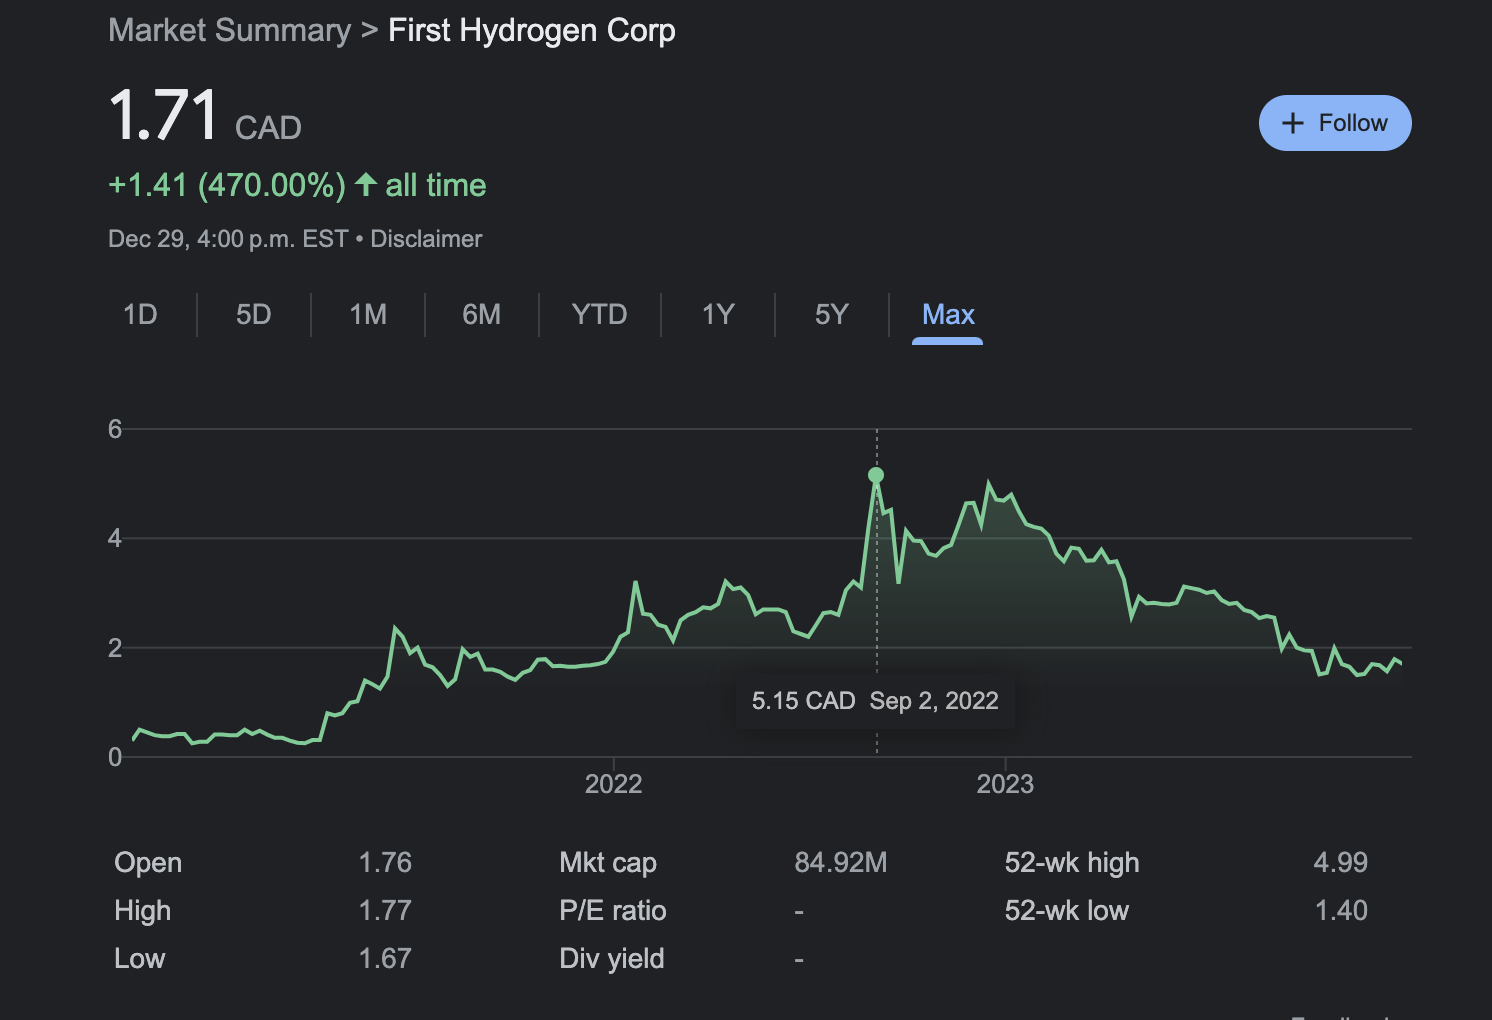Click the 2022 x-axis label

coord(614,784)
